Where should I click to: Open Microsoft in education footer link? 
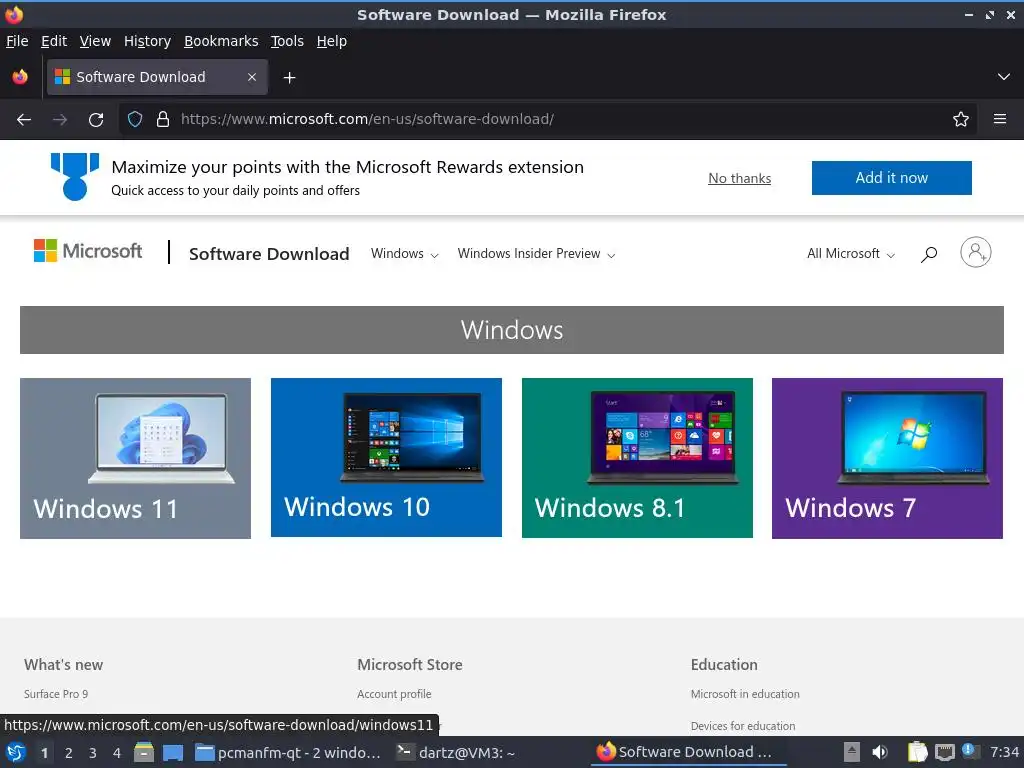[744, 694]
